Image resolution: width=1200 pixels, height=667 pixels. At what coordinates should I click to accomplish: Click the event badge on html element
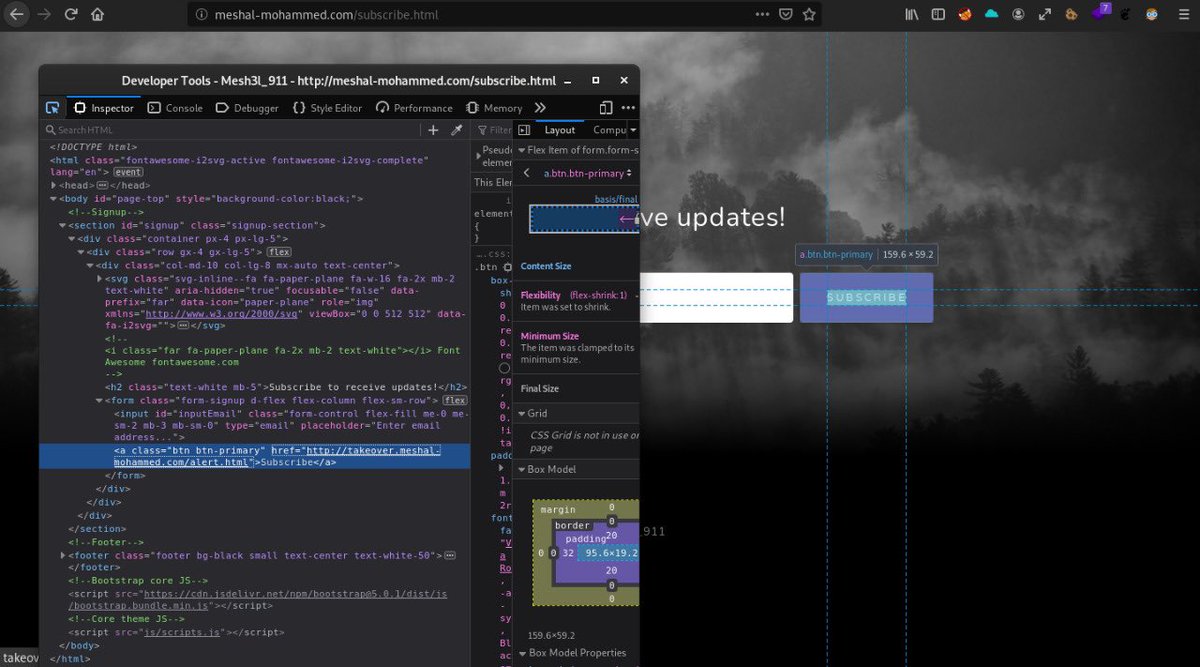[x=129, y=172]
